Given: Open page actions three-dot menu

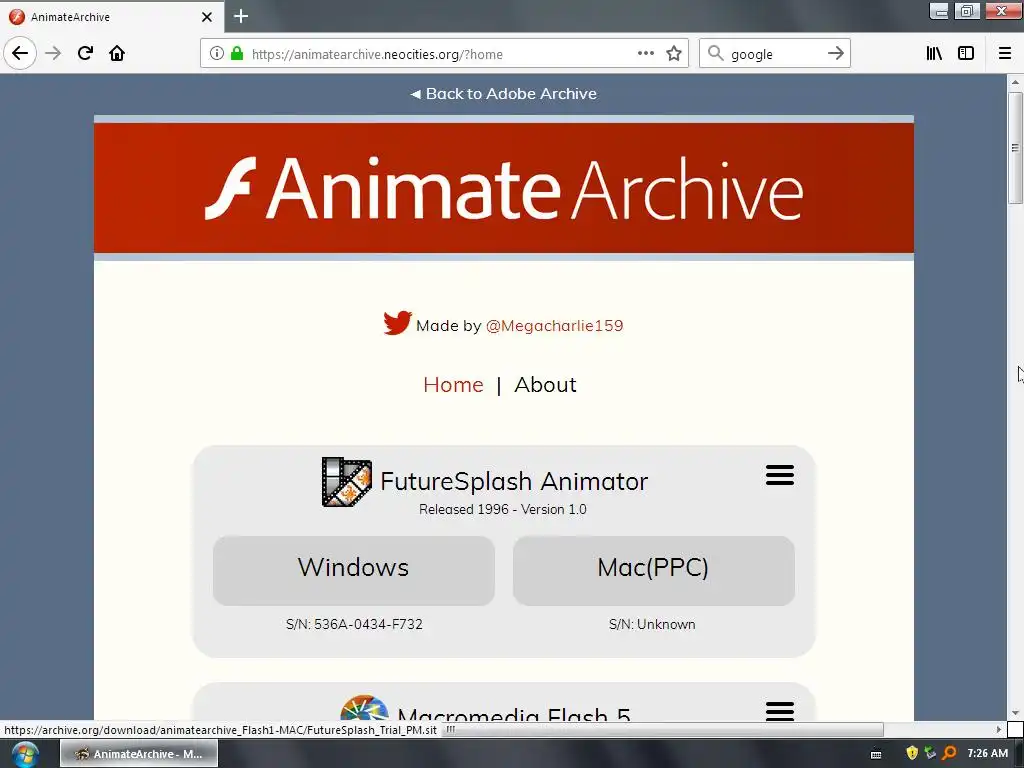Looking at the screenshot, I should pyautogui.click(x=646, y=54).
